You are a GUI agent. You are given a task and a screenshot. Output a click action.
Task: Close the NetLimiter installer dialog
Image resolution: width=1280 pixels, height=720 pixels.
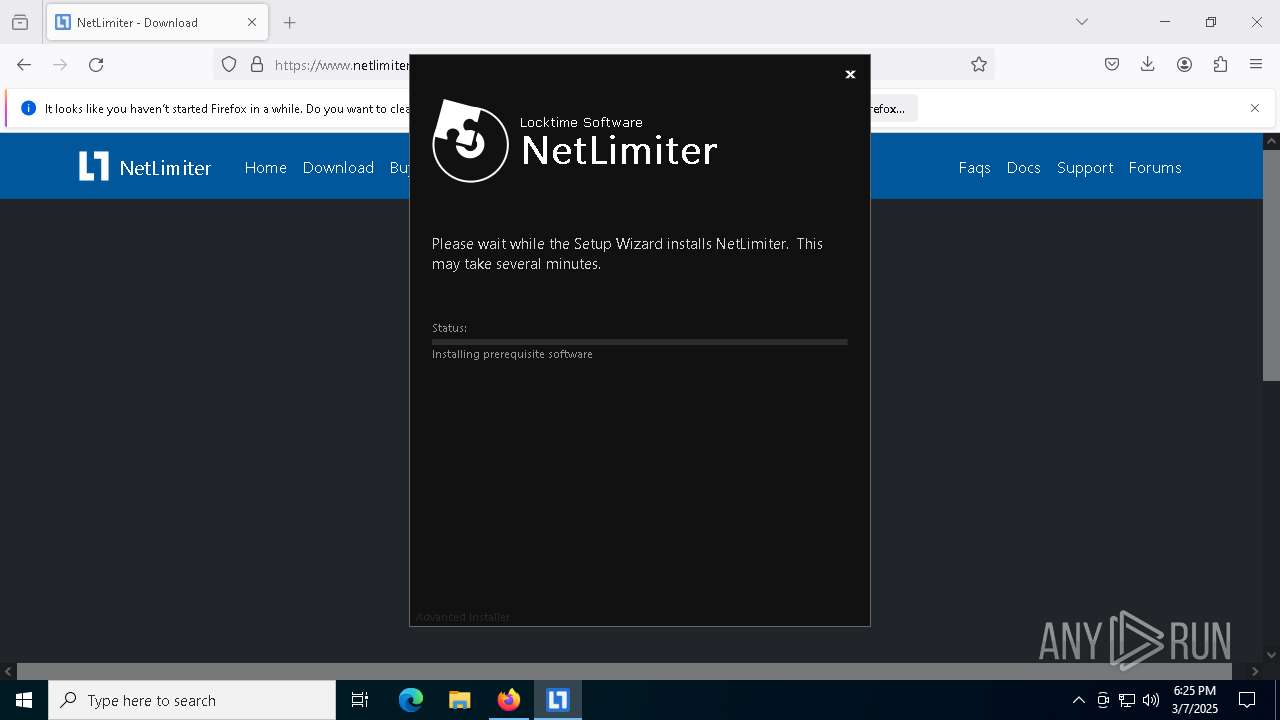(x=850, y=74)
